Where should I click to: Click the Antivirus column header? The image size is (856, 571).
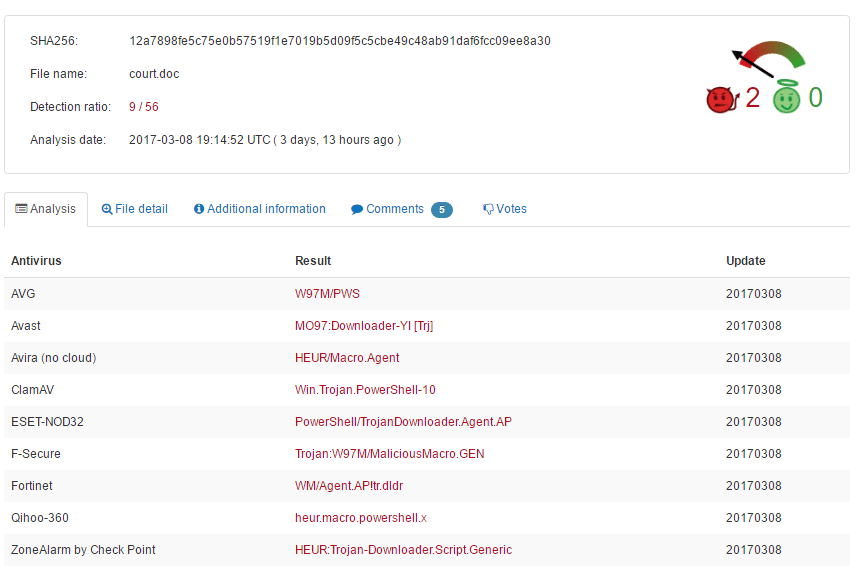coord(36,261)
